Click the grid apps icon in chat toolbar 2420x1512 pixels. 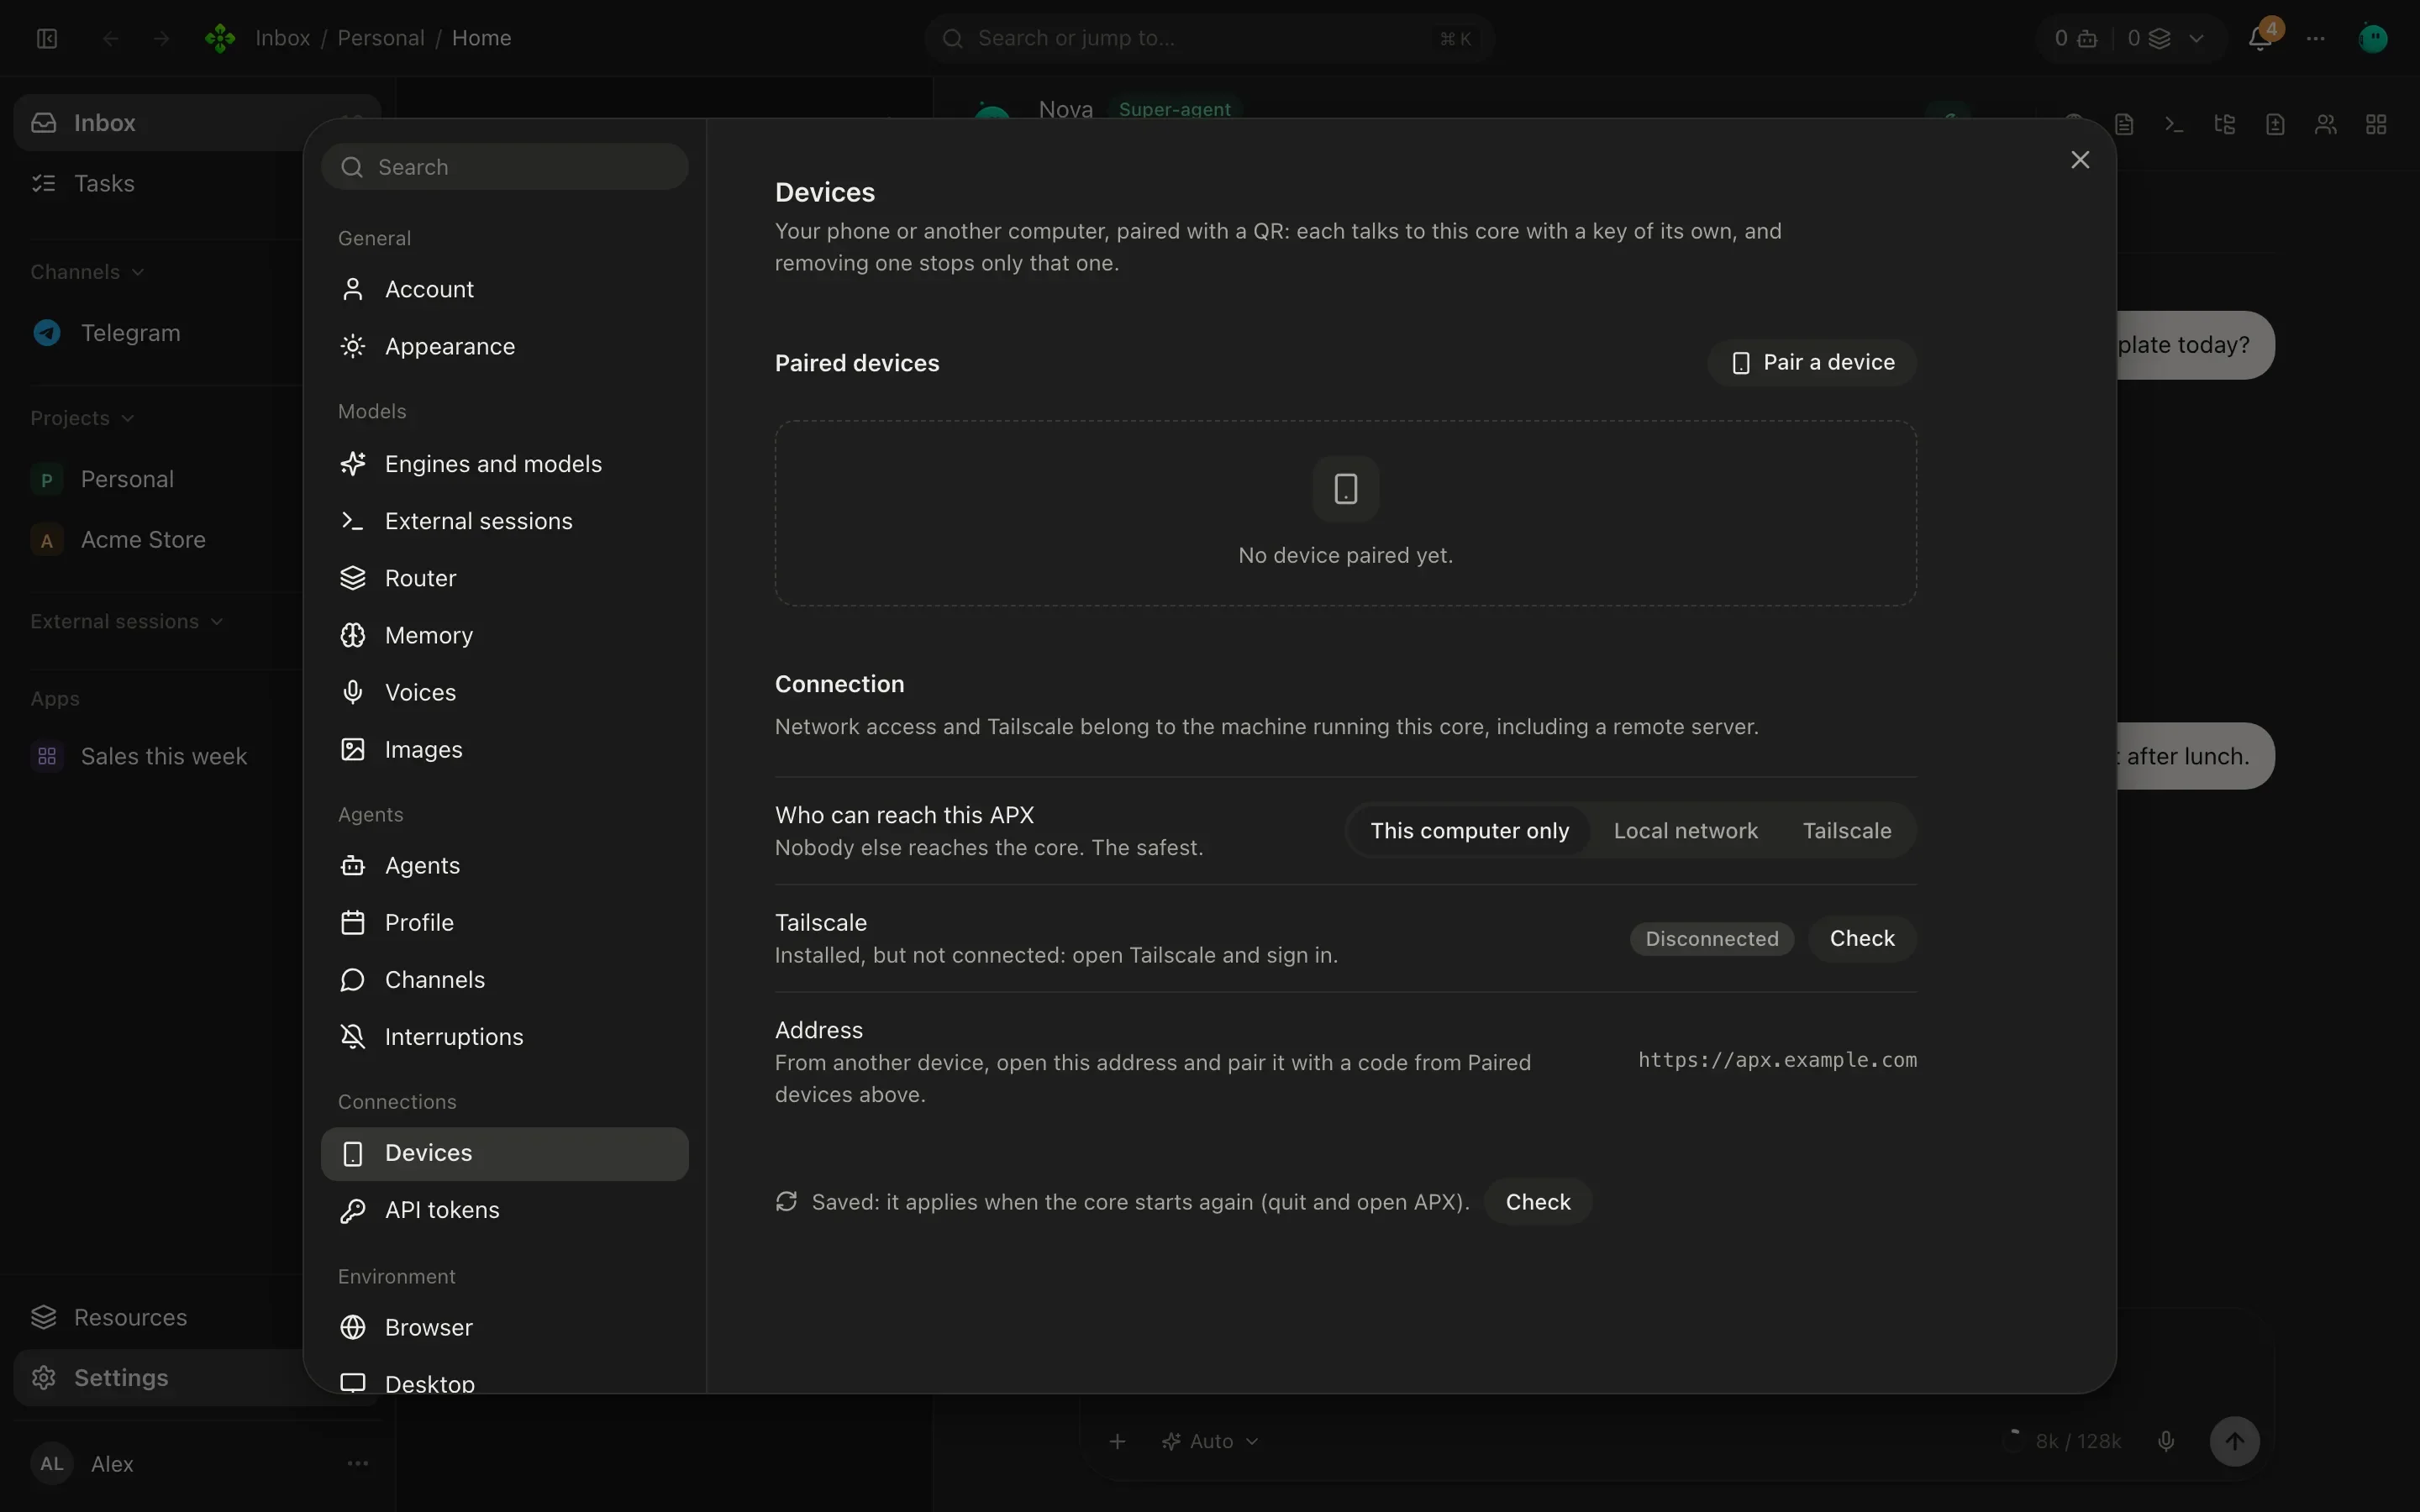coord(2376,124)
